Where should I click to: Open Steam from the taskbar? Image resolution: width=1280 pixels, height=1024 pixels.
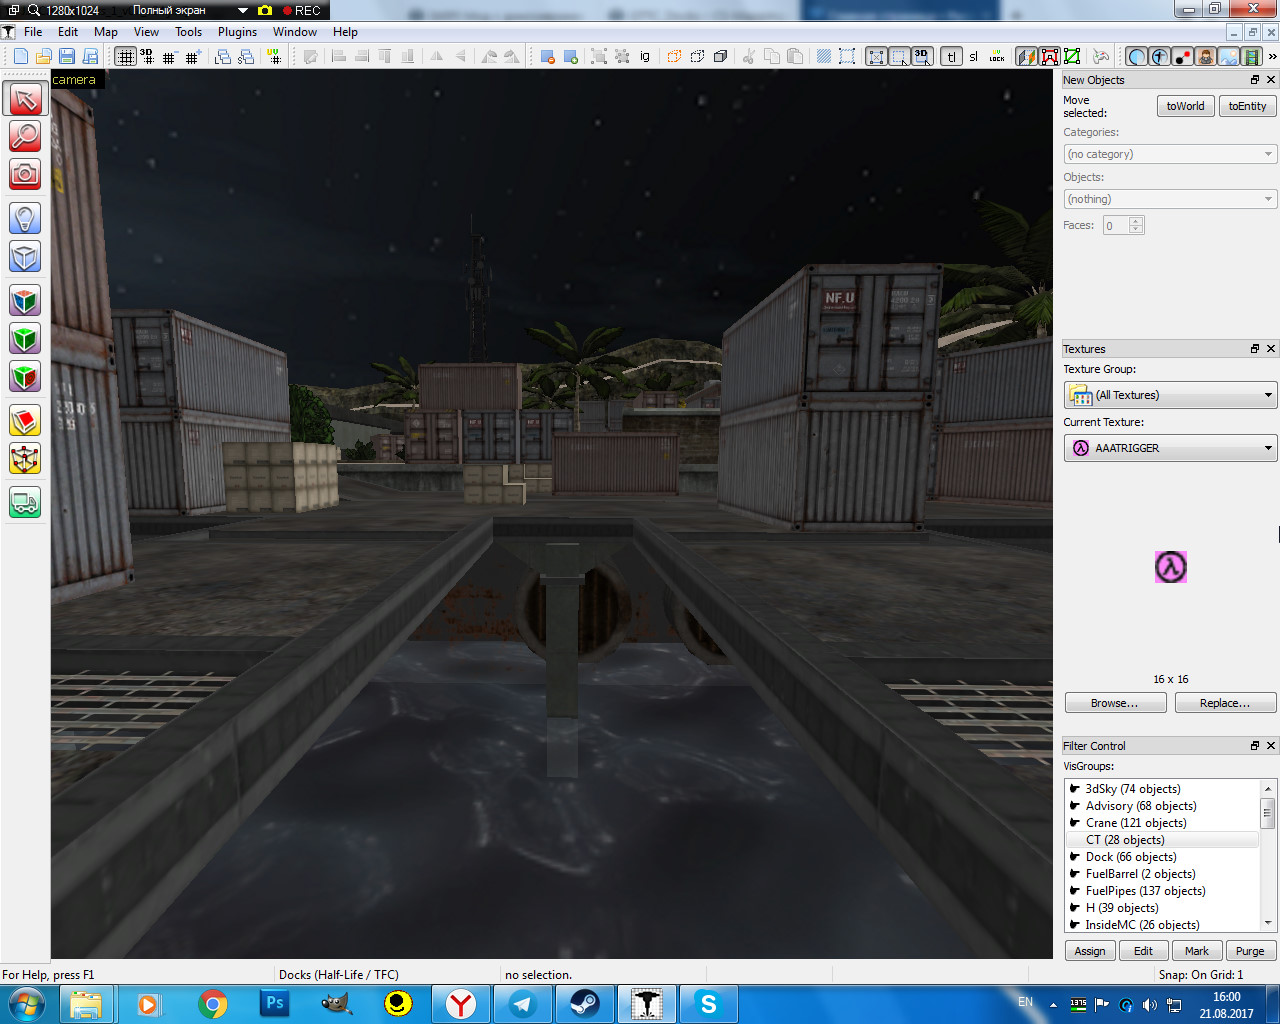click(585, 1004)
